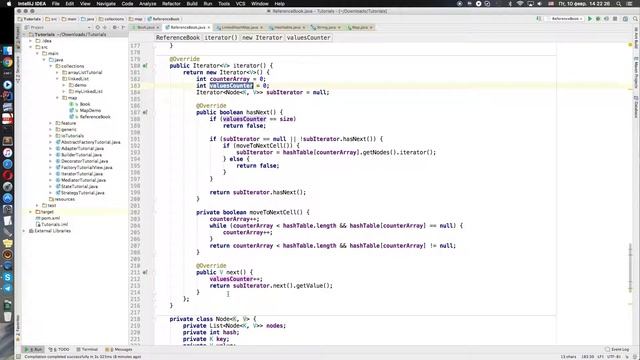Collapse the linkedList package node
This screenshot has width=640, height=360.
pos(58,79)
